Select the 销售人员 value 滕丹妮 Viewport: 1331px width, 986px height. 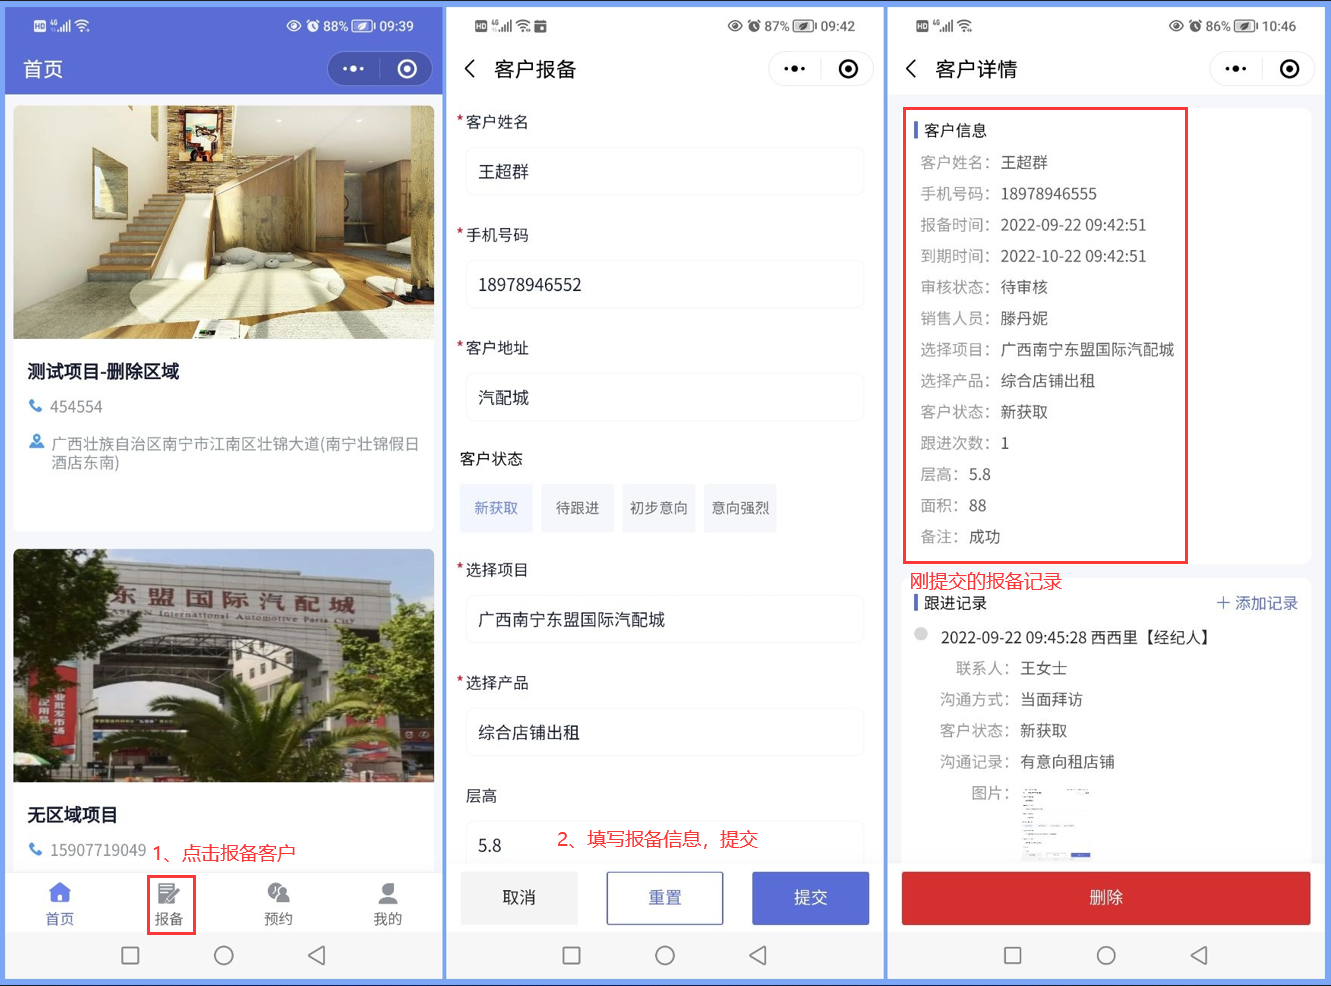tap(1024, 318)
